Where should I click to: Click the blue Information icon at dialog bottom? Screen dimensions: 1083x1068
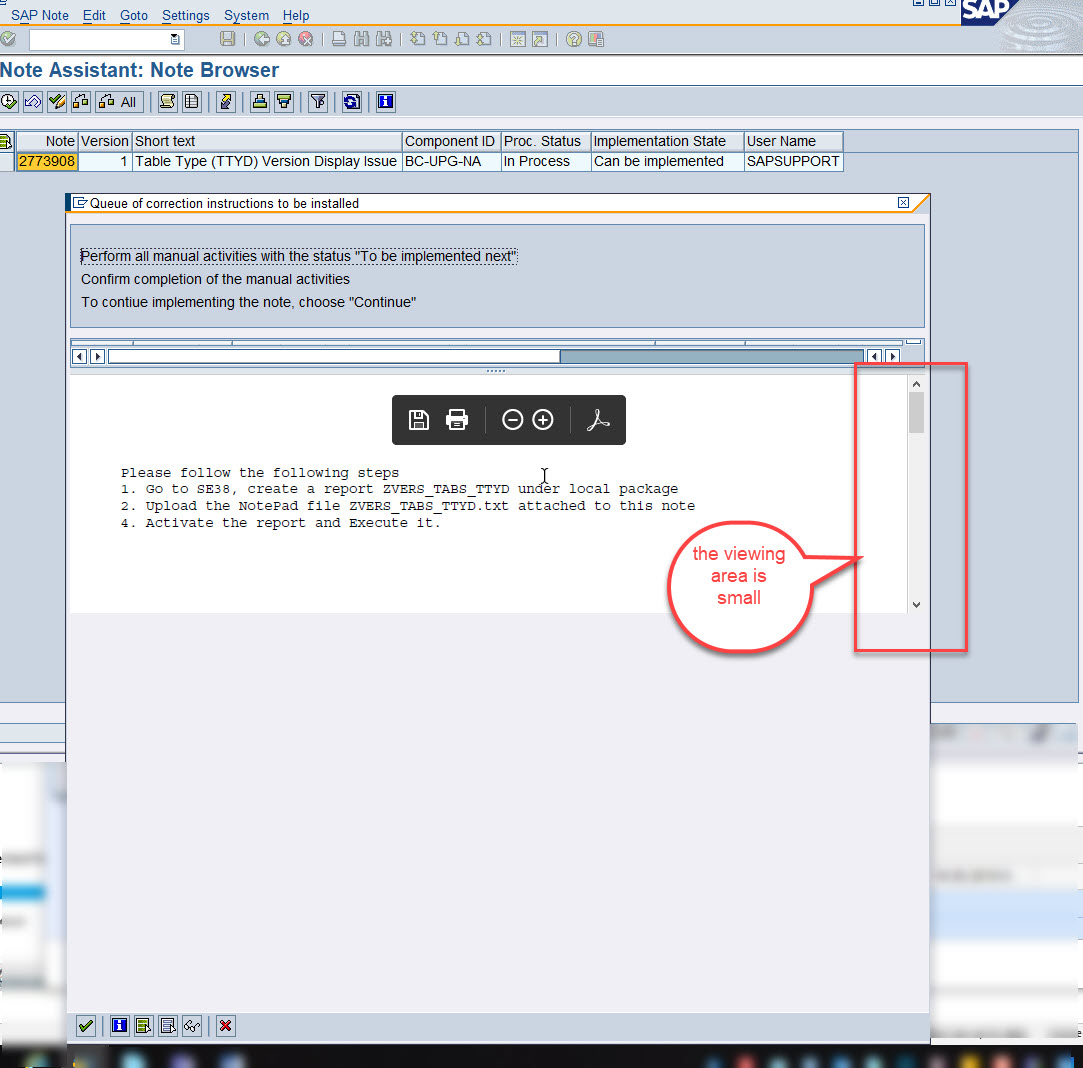point(119,1026)
